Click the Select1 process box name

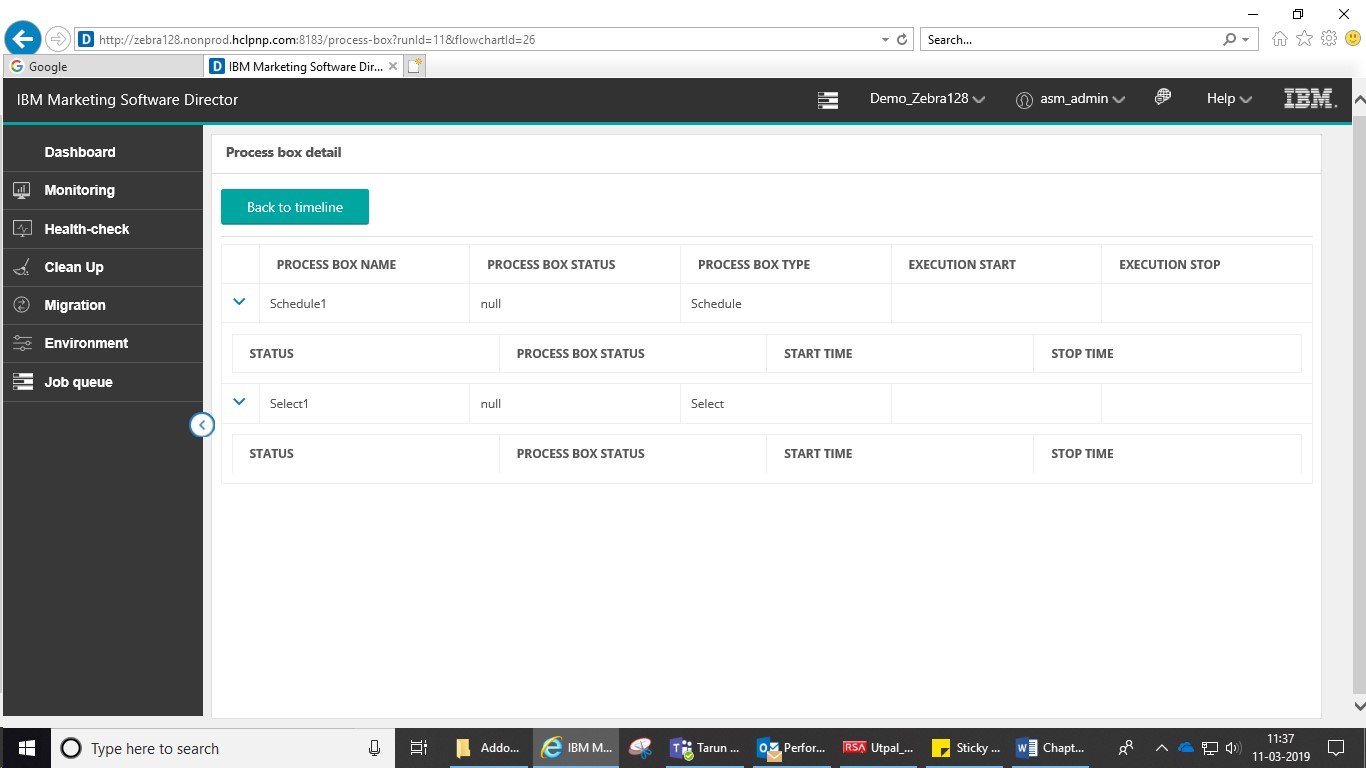(289, 403)
